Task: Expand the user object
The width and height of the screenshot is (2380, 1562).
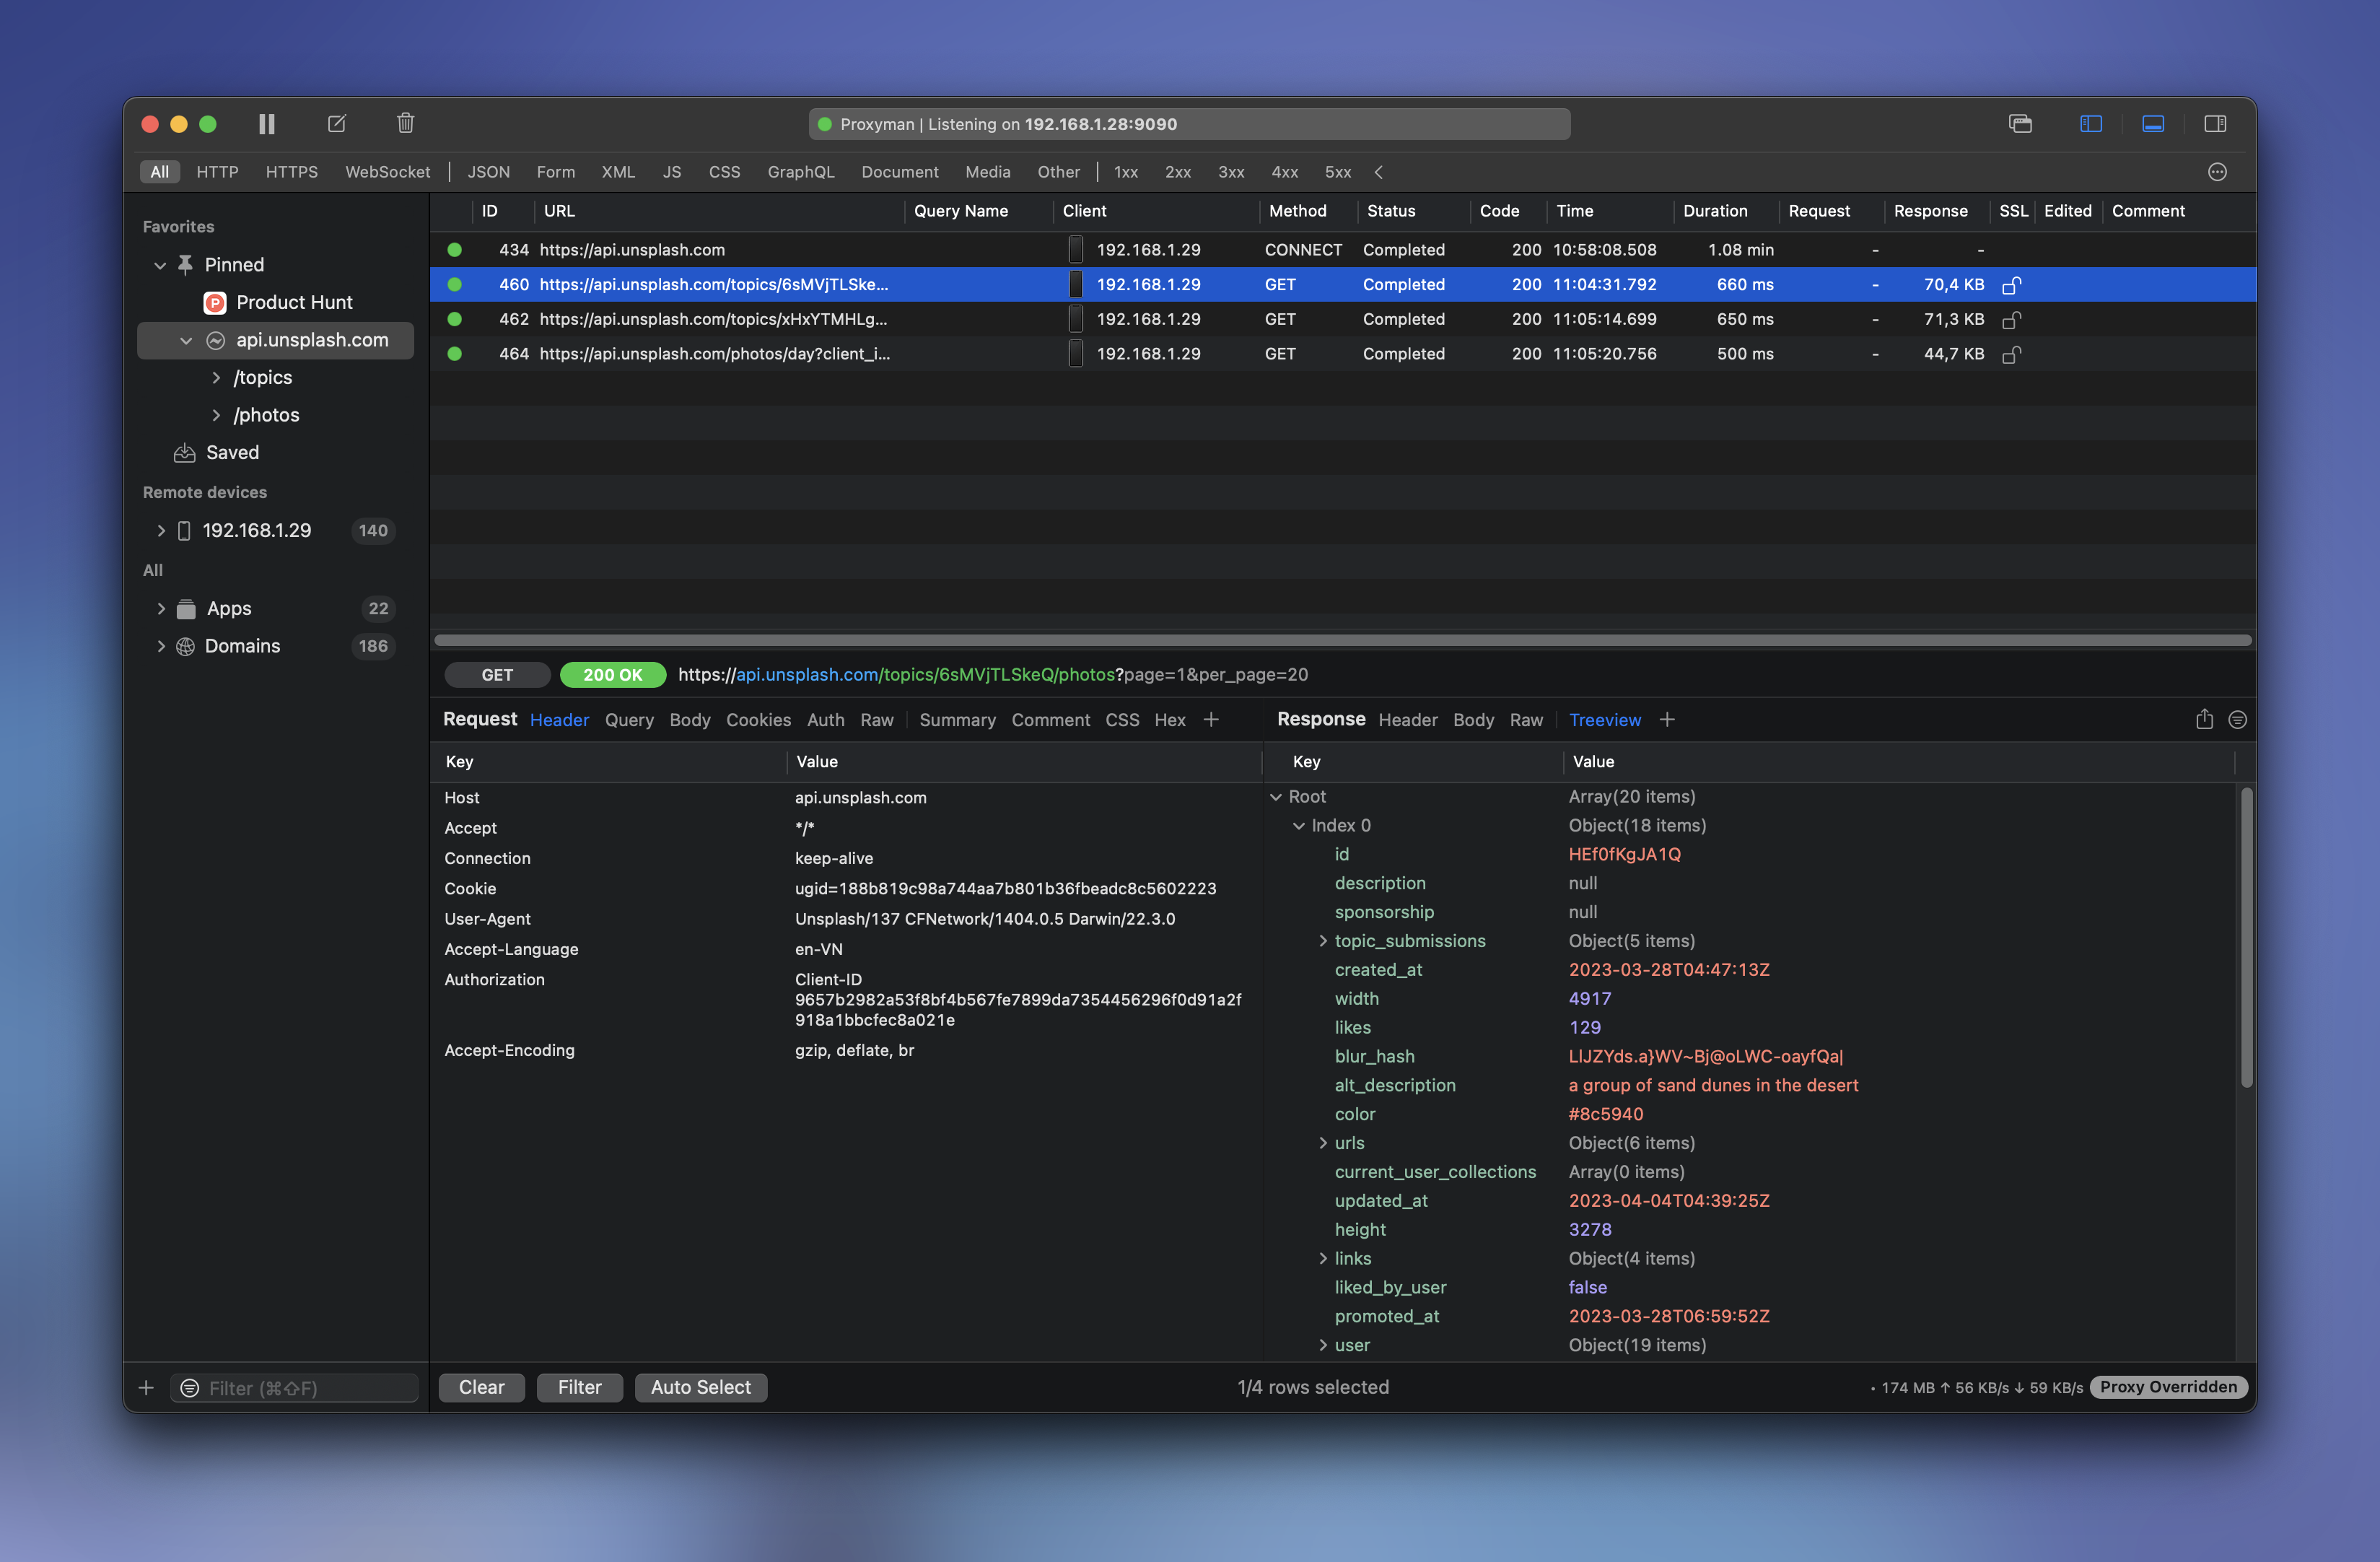Action: click(x=1323, y=1345)
